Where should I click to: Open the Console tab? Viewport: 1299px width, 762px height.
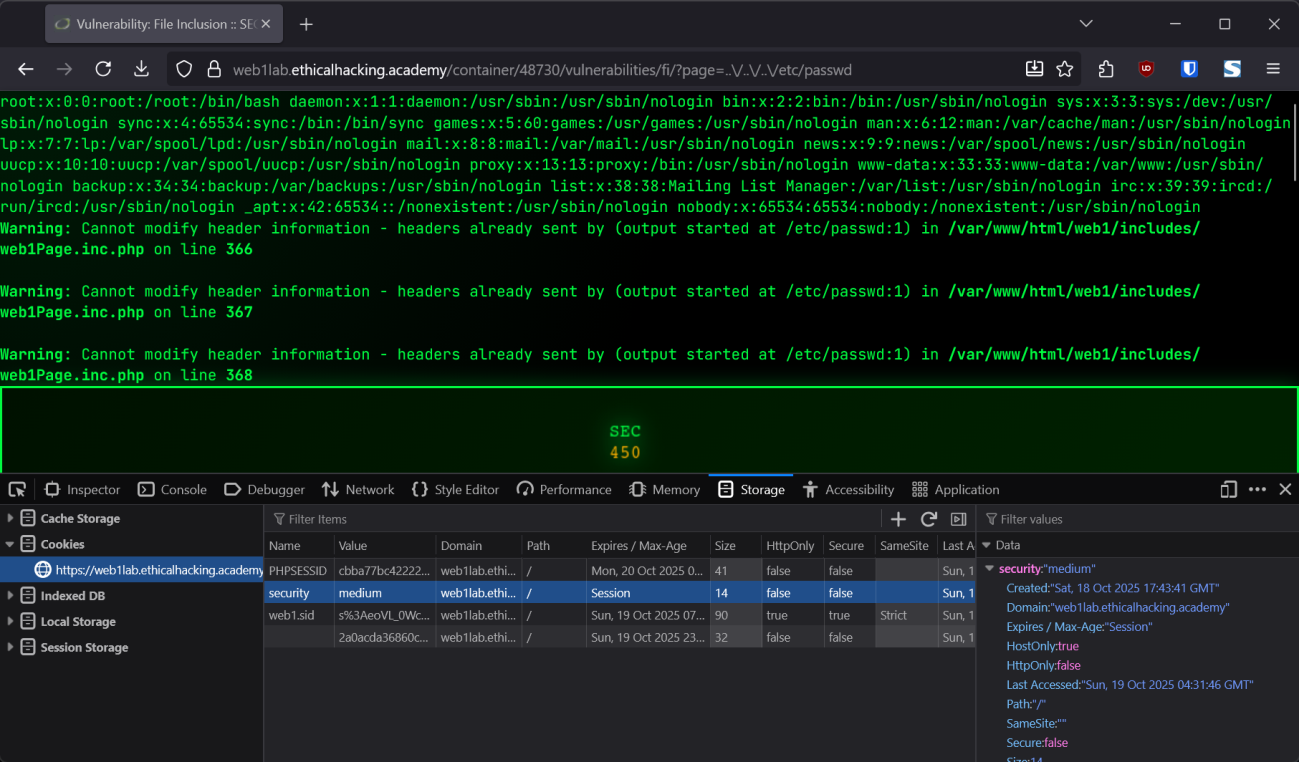pyautogui.click(x=172, y=489)
